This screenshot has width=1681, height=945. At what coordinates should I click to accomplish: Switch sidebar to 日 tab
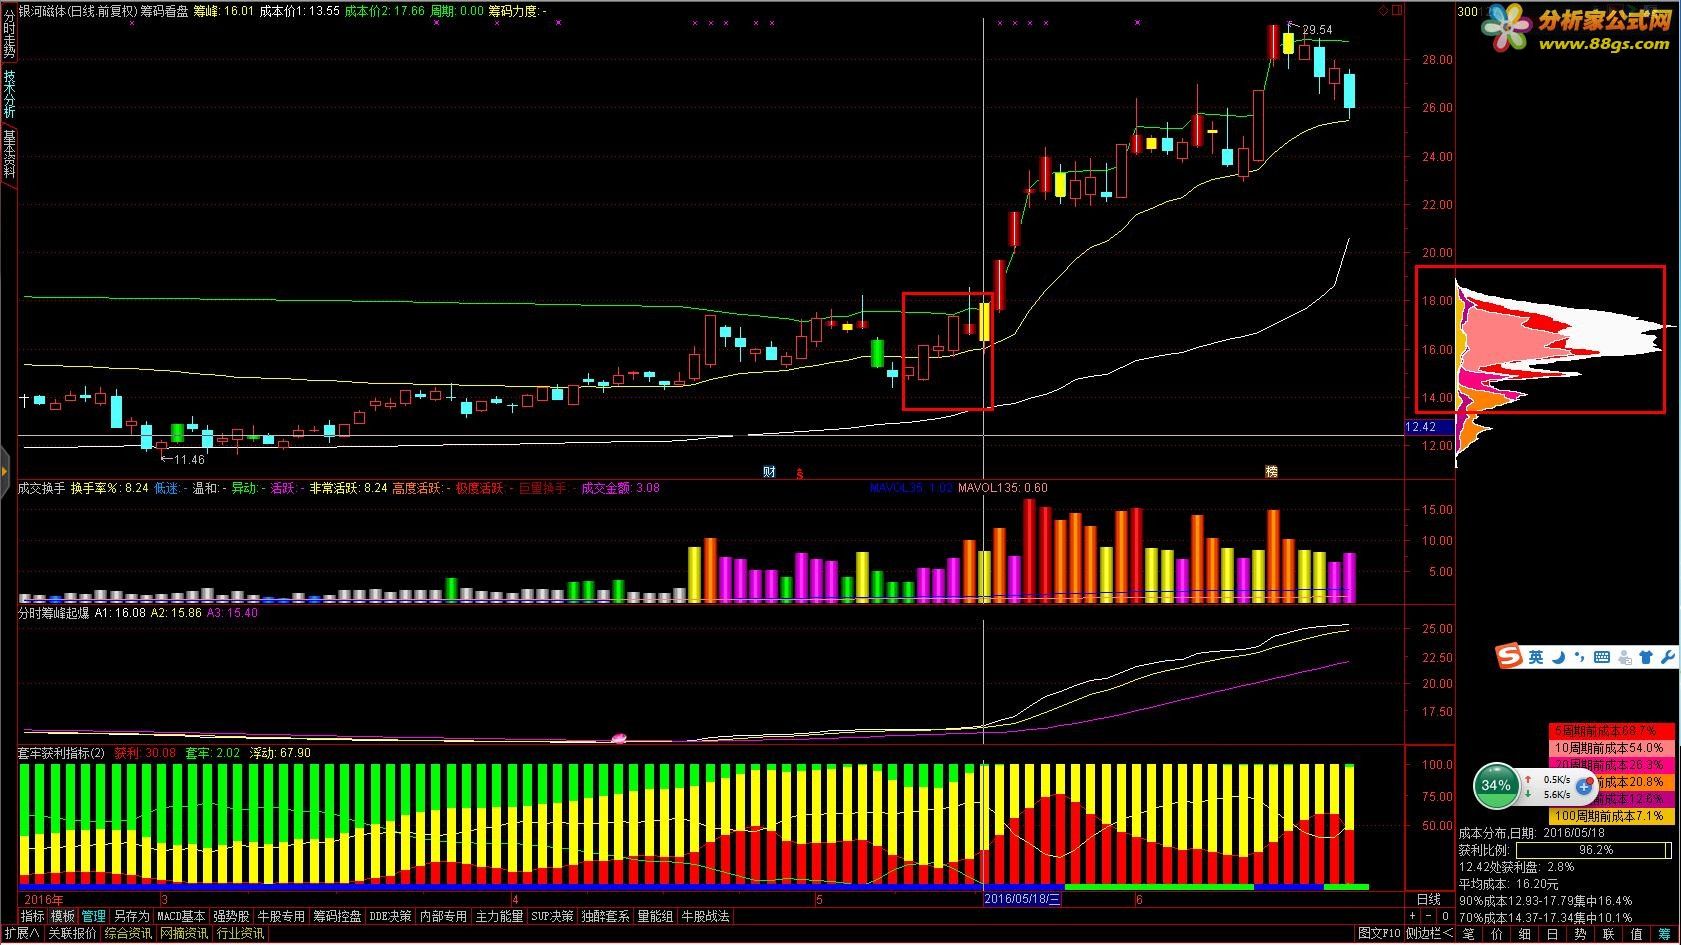click(1553, 935)
